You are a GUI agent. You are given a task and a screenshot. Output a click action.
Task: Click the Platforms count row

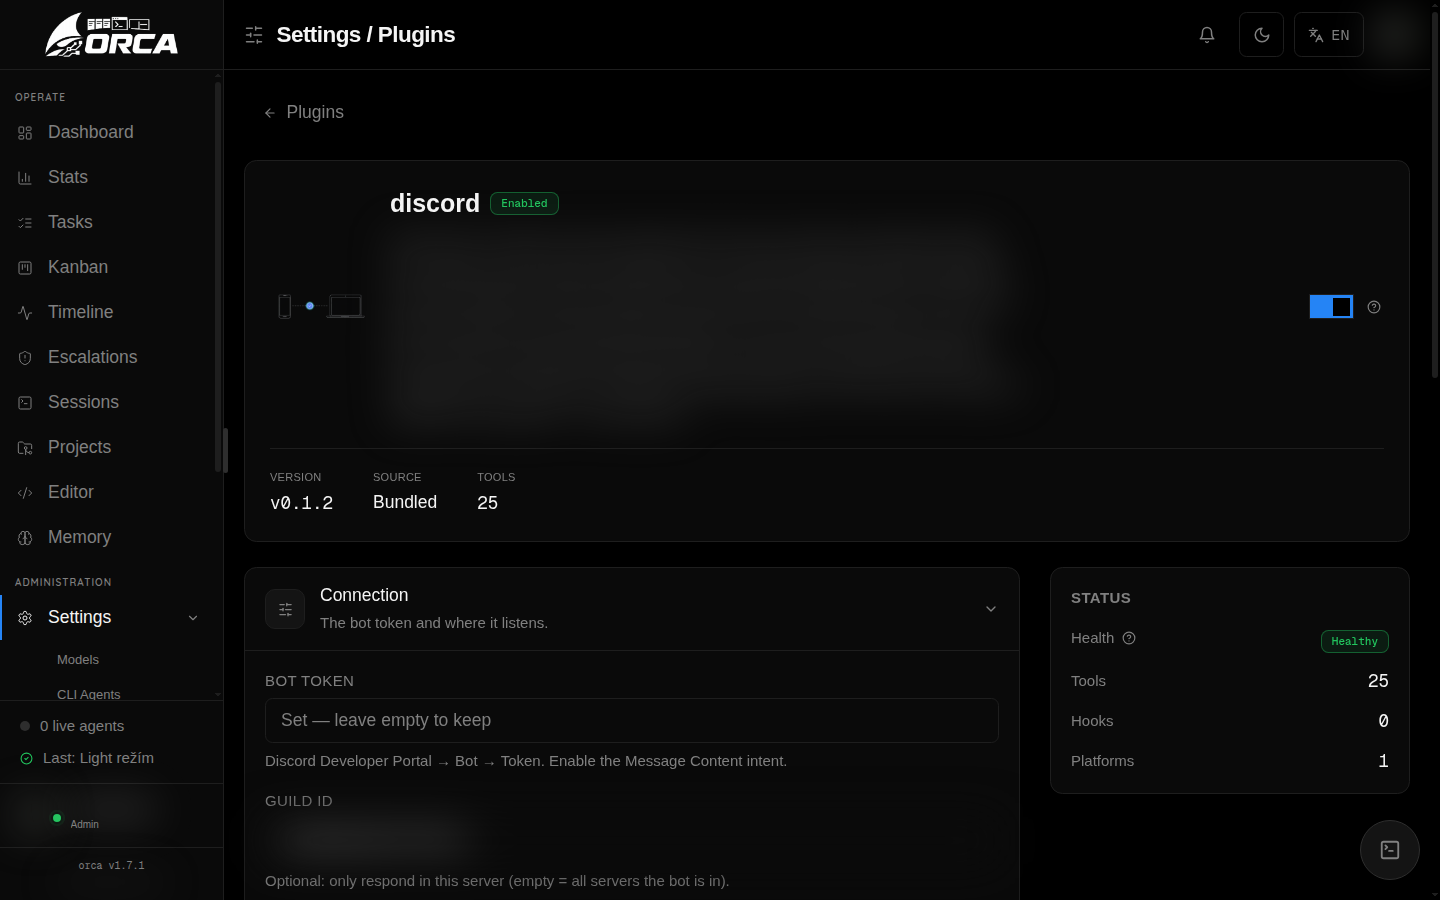click(x=1230, y=761)
